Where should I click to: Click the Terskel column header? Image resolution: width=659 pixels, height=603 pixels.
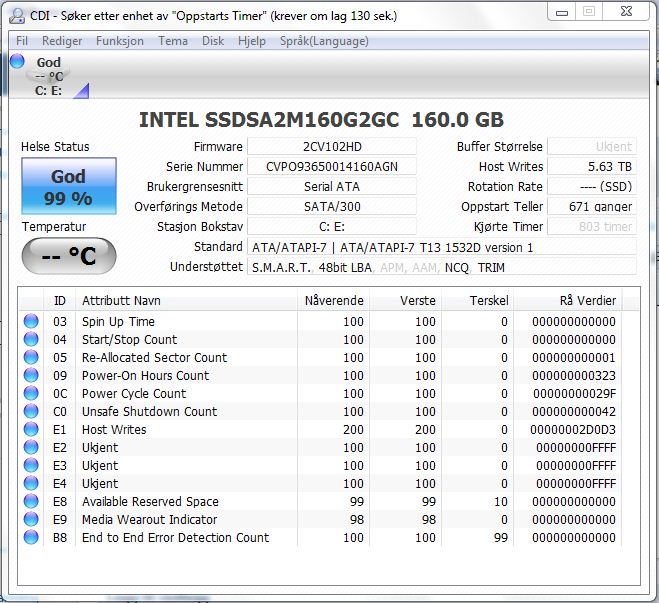pos(478,300)
